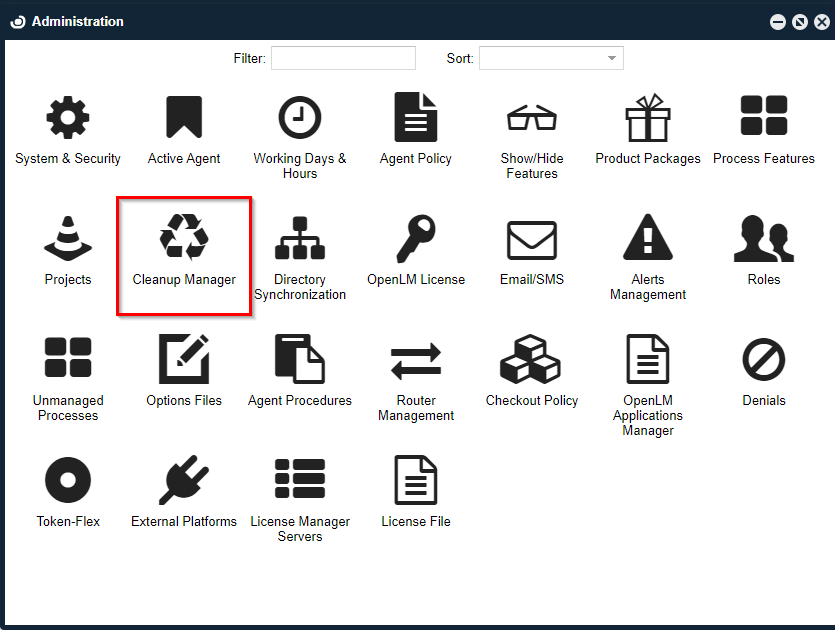Open License Manager Servers list icon
The width and height of the screenshot is (835, 630).
click(300, 481)
